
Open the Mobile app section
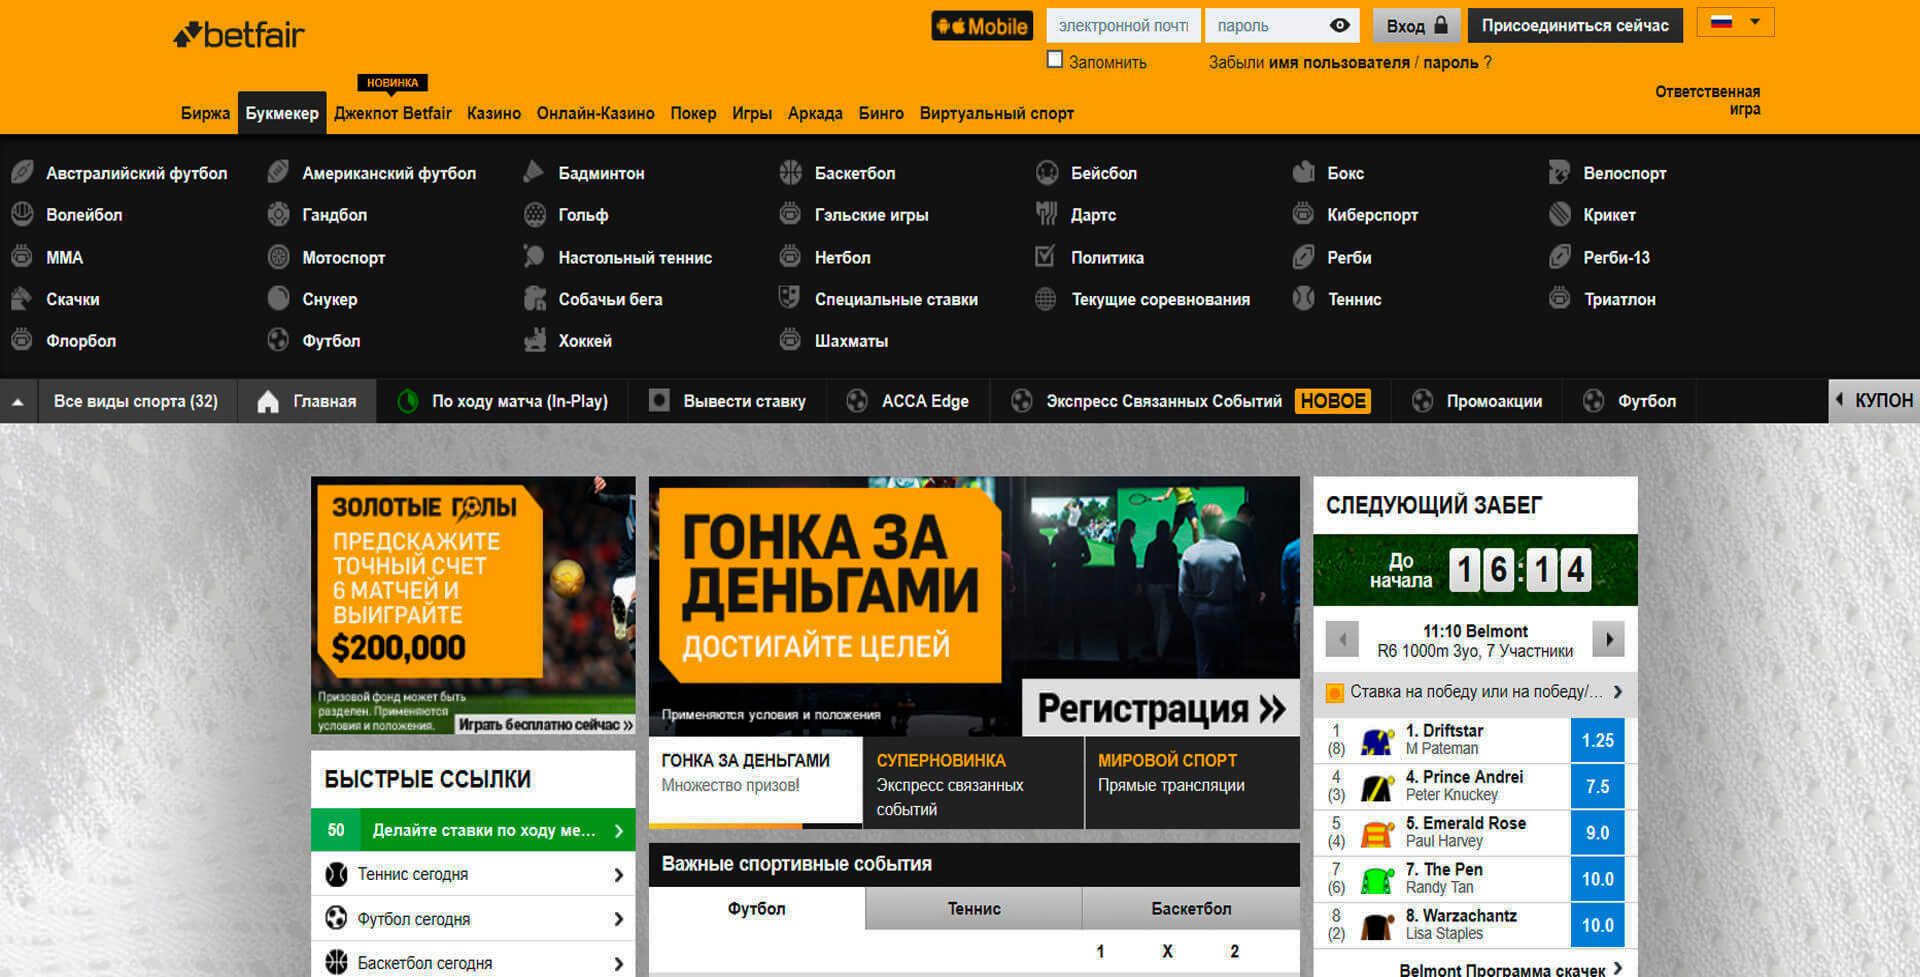pyautogui.click(x=982, y=25)
